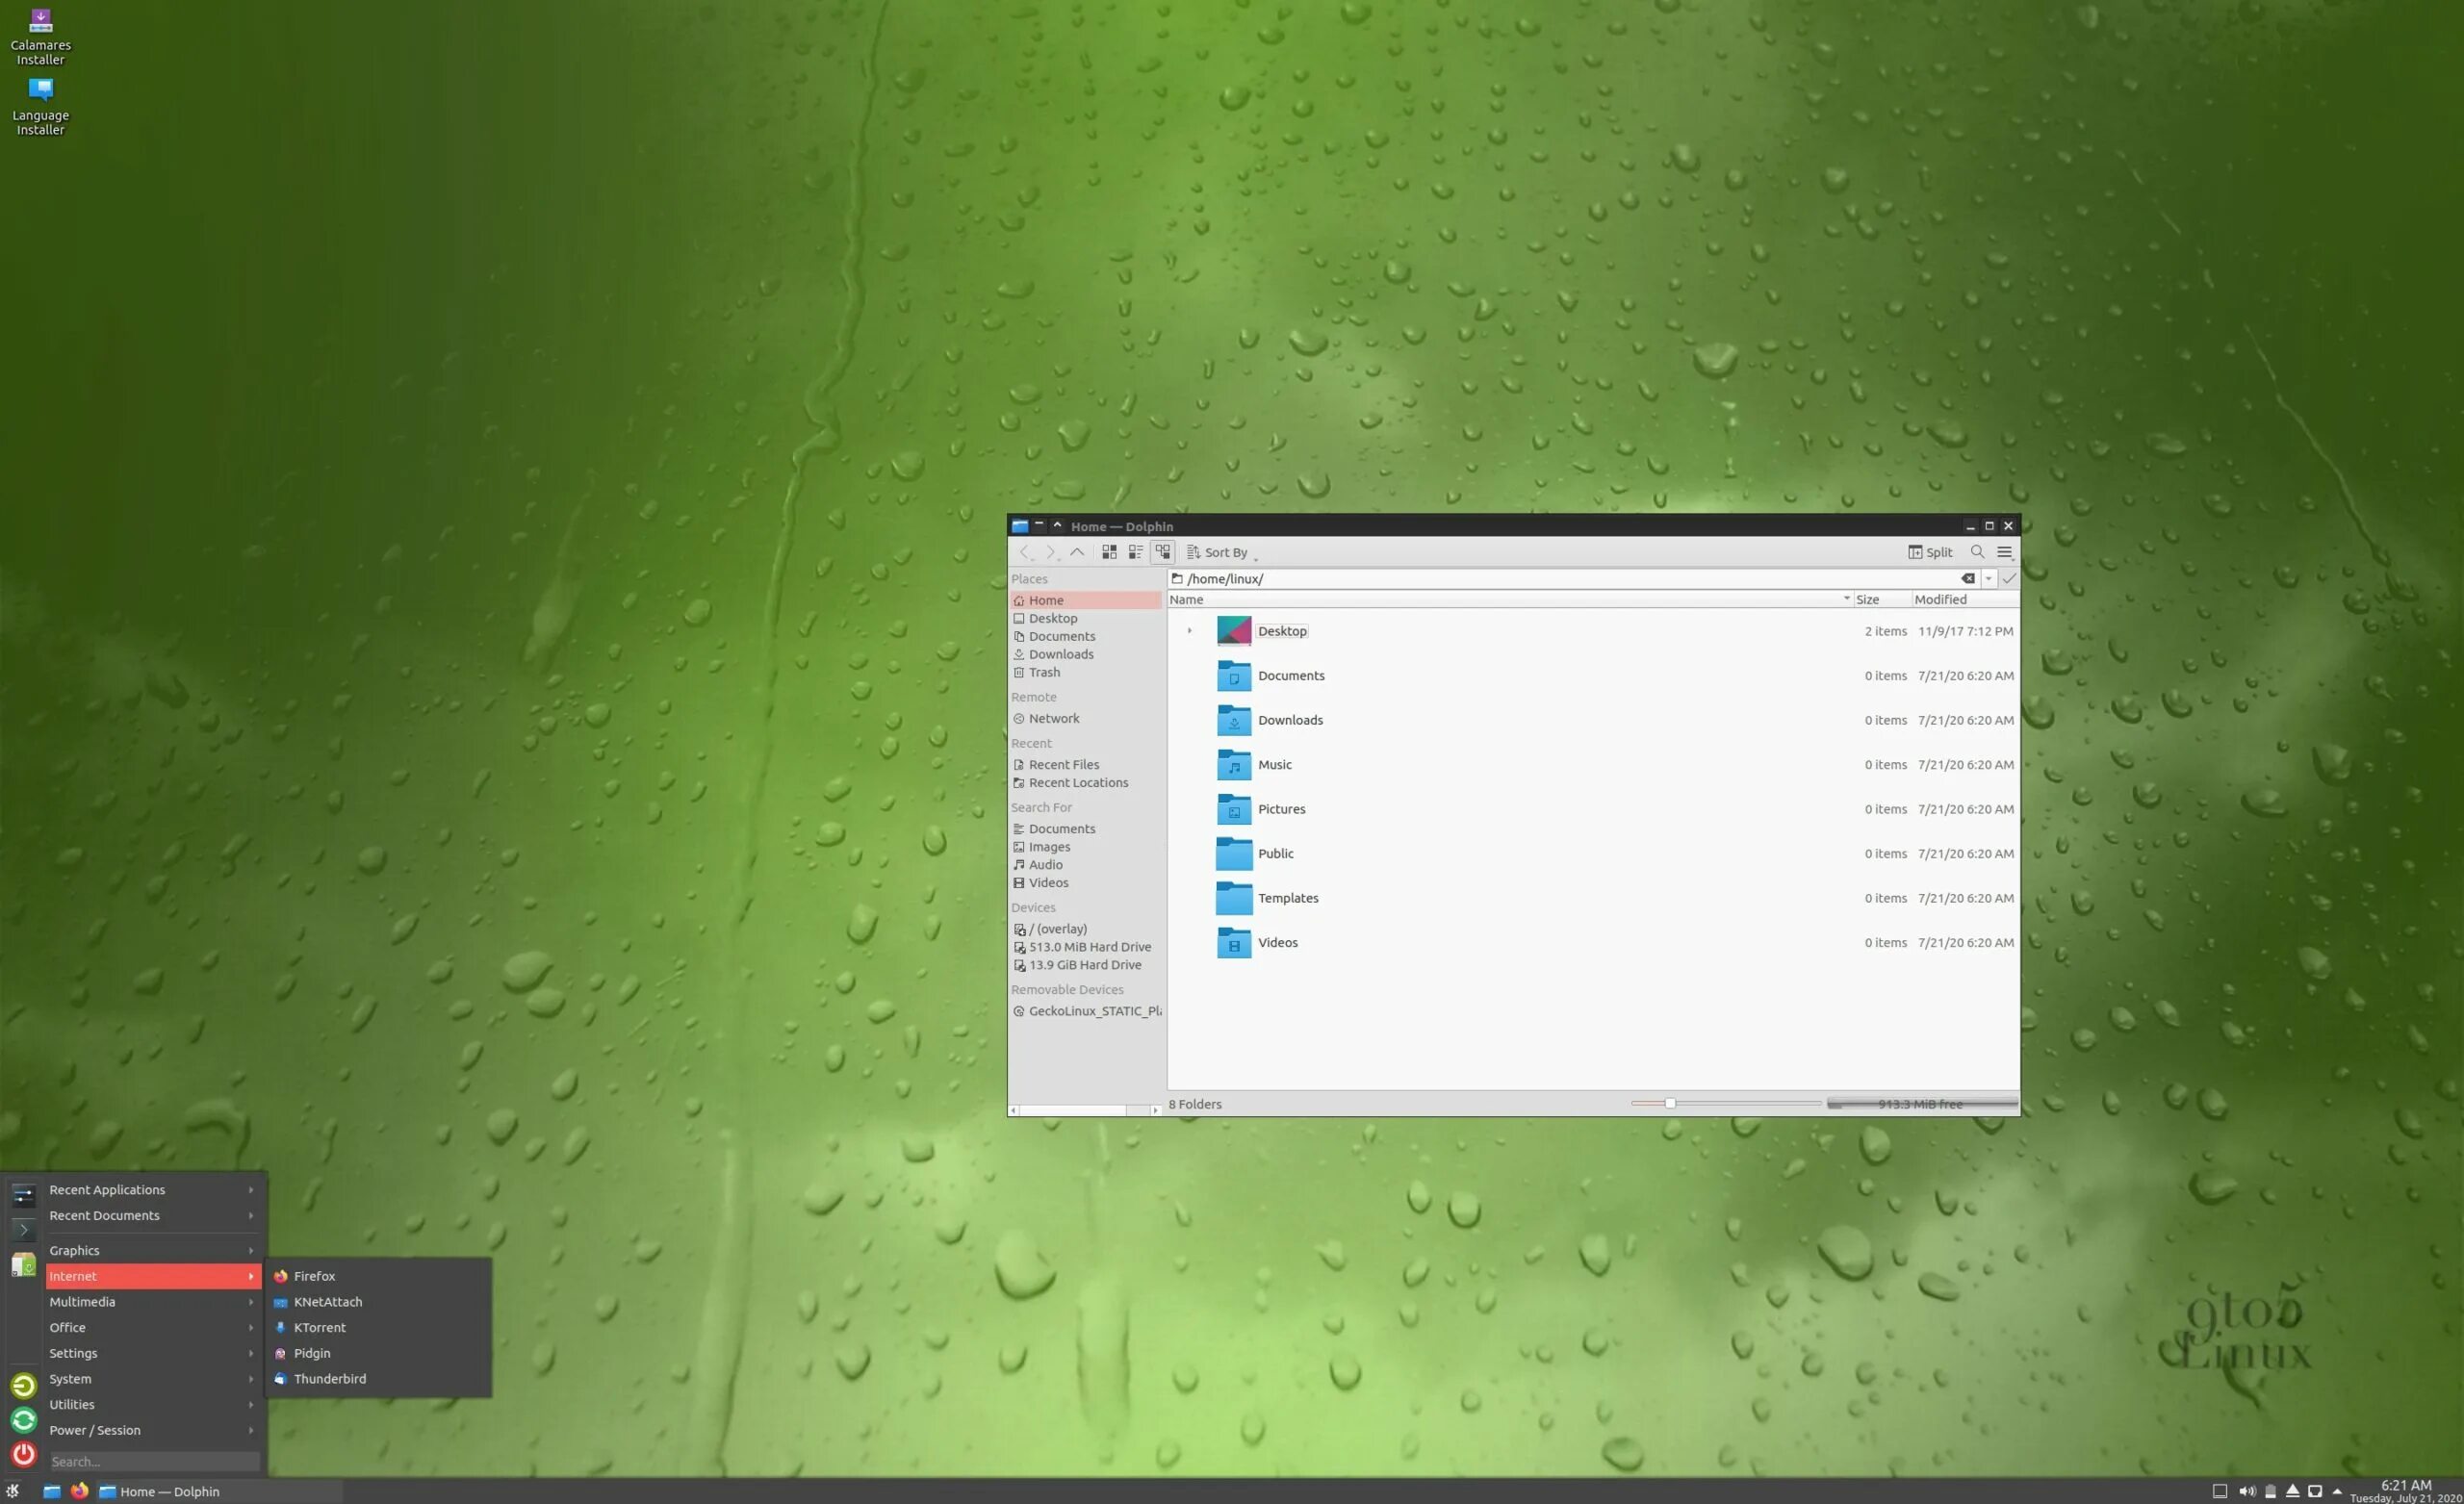The height and width of the screenshot is (1504, 2464).
Task: Select the Details view mode button
Action: (x=1162, y=552)
